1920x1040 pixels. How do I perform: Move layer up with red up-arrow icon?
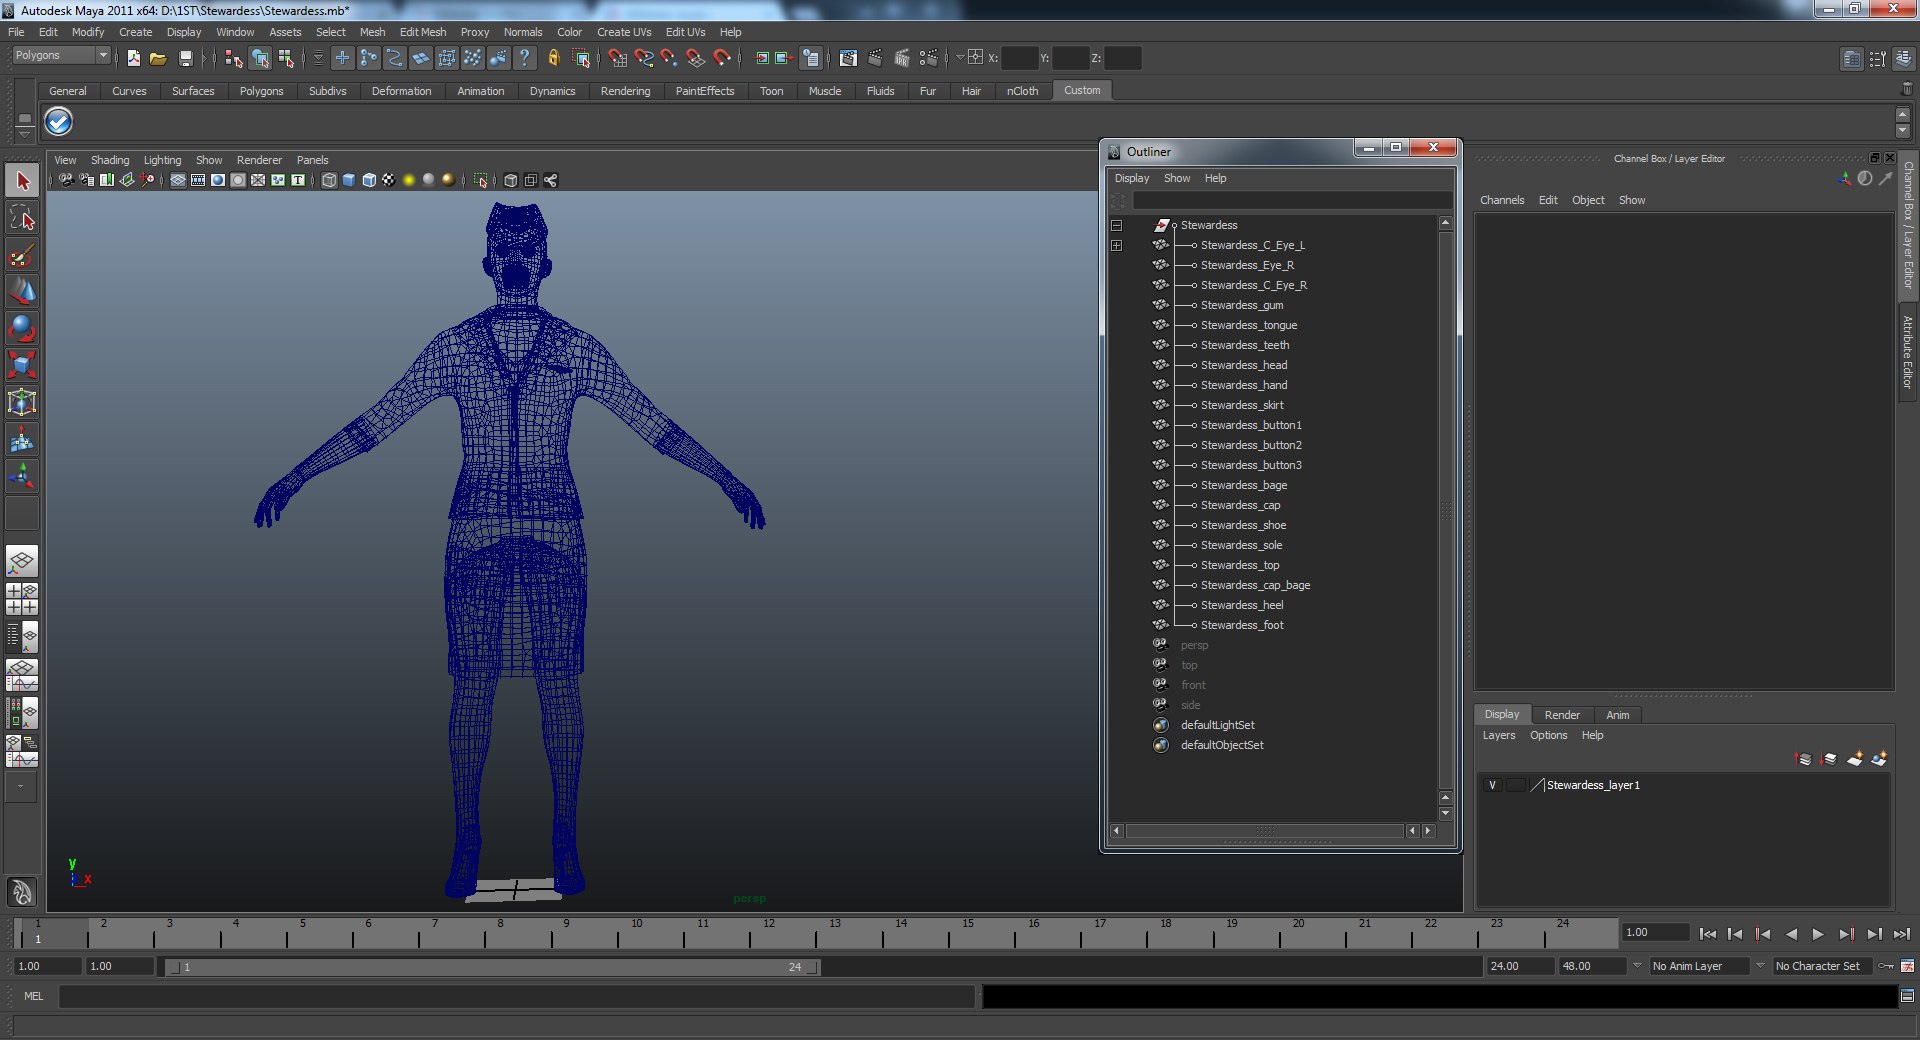1804,759
